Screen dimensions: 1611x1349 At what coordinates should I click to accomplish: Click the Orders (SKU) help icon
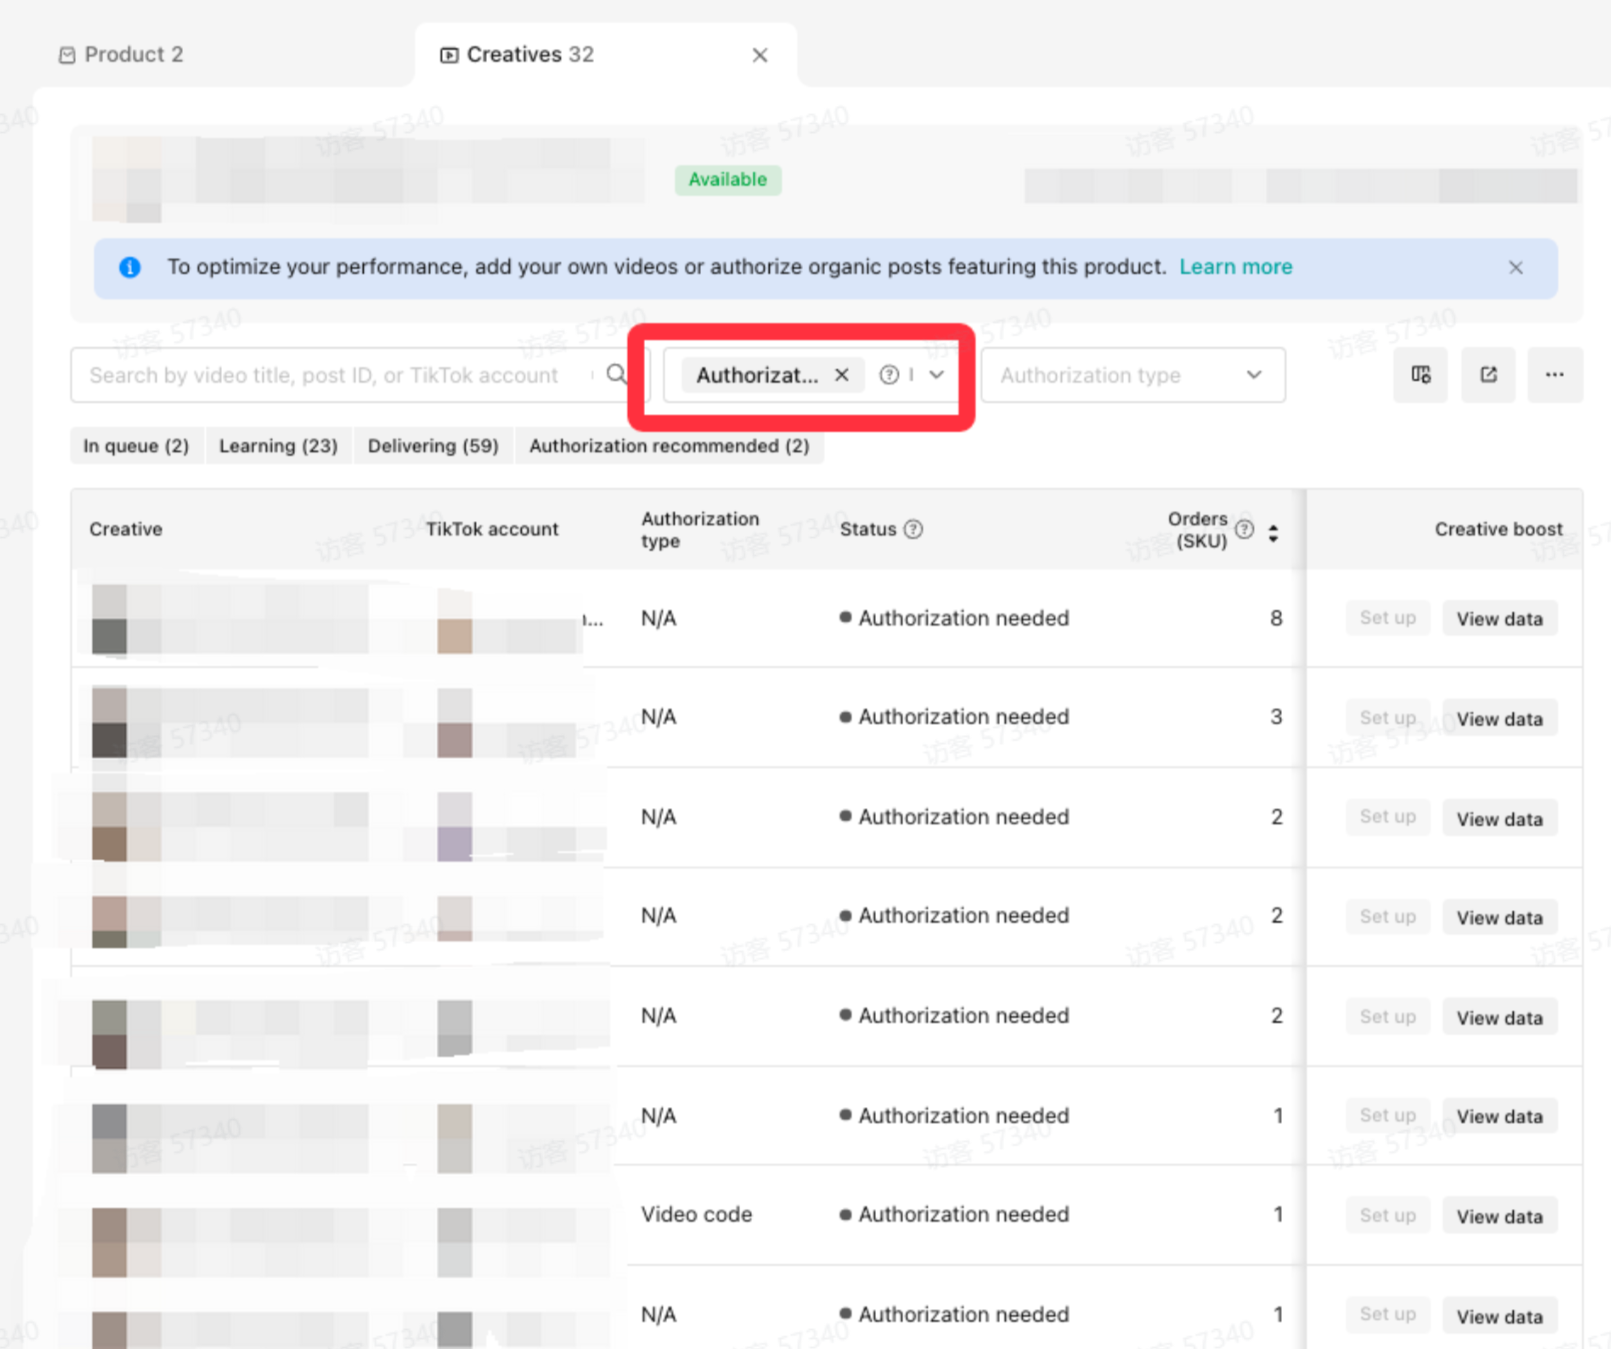click(1244, 529)
